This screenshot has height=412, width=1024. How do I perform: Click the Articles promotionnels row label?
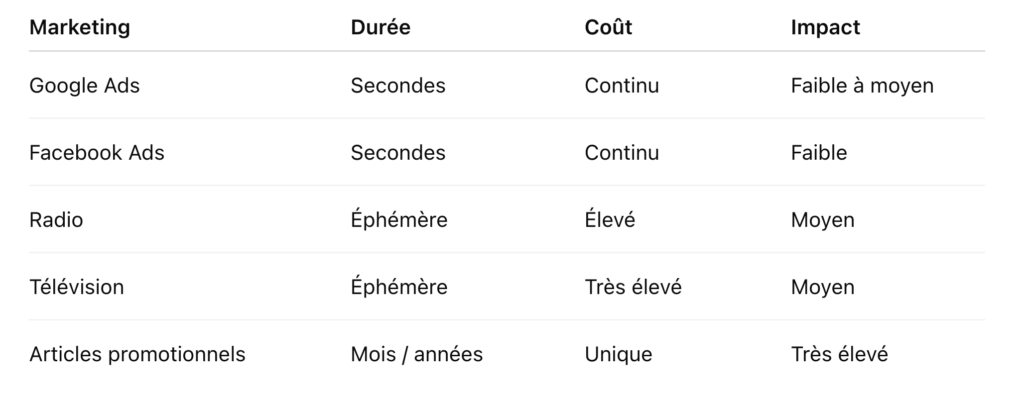tap(137, 354)
